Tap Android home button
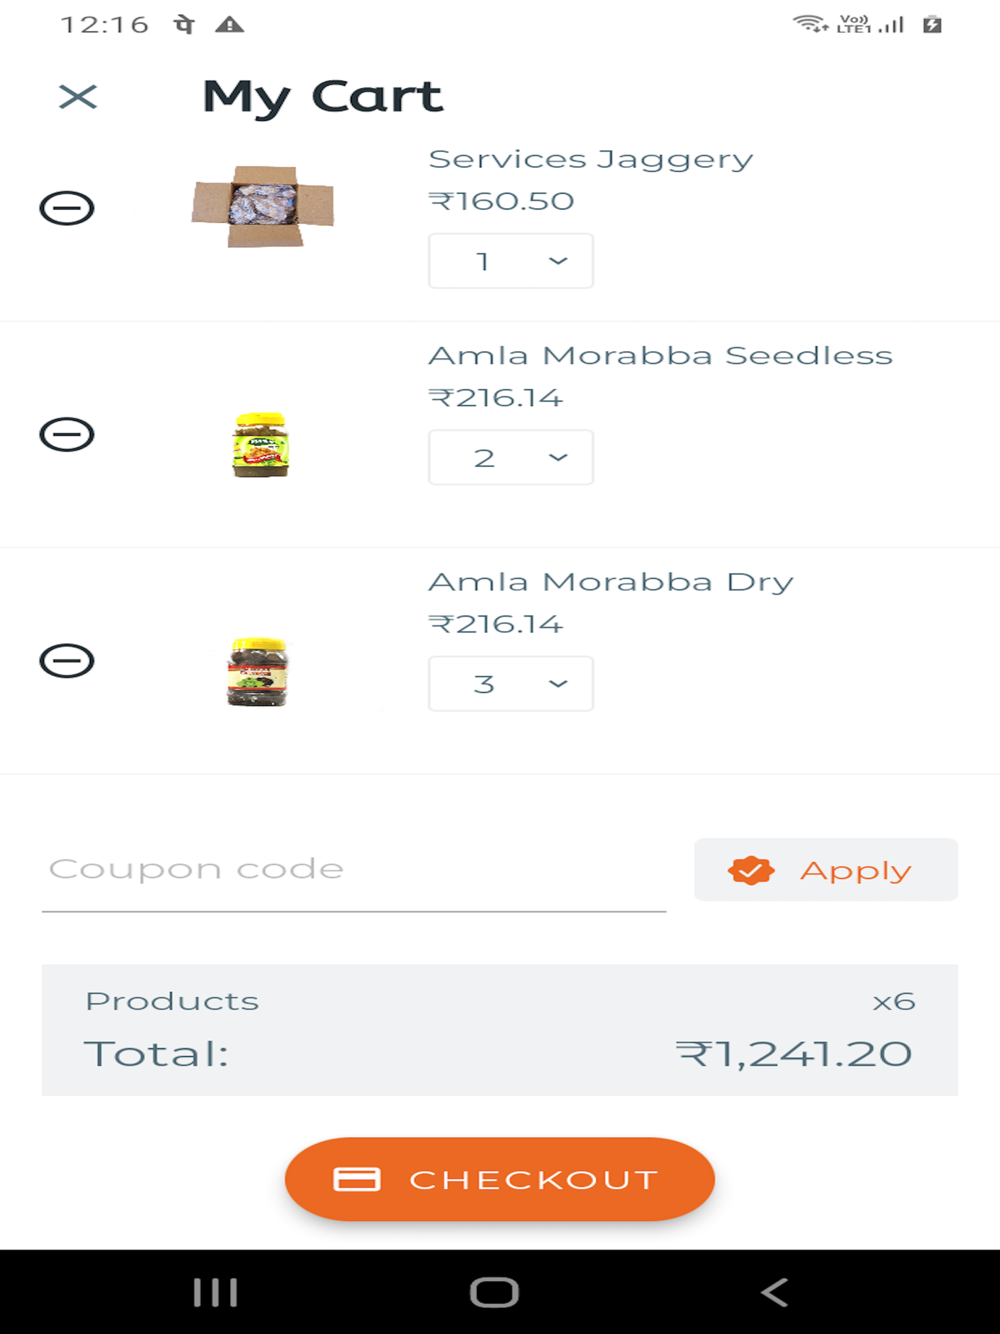This screenshot has width=1000, height=1334. [x=494, y=1292]
